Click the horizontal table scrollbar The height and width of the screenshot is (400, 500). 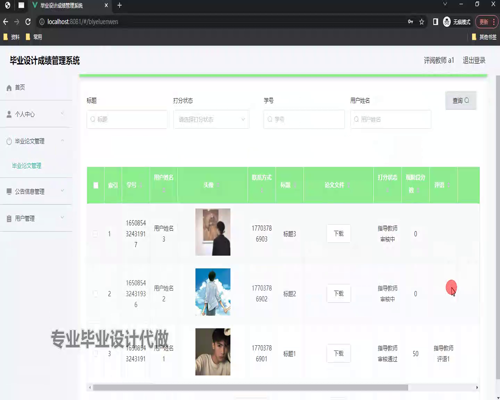coord(250,387)
